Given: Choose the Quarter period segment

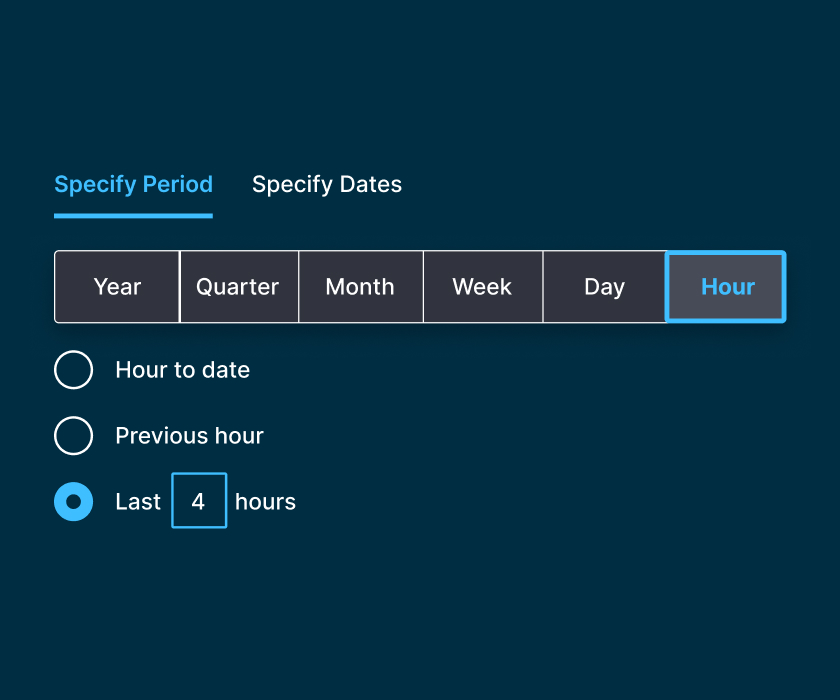Looking at the screenshot, I should (238, 287).
